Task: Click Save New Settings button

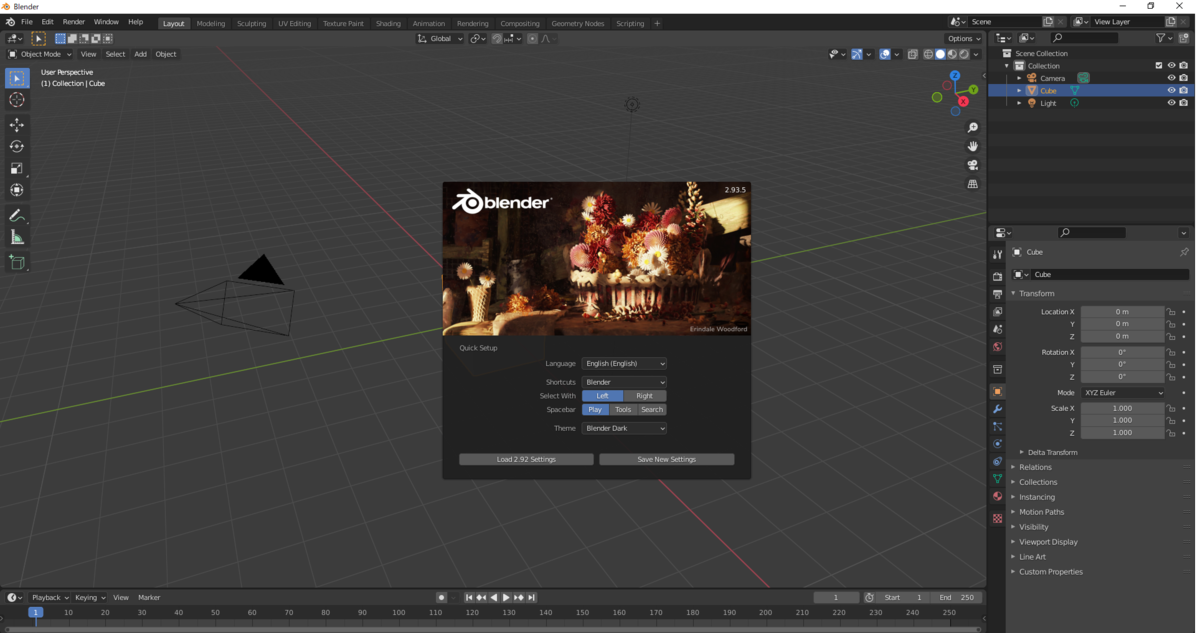Action: coord(667,459)
